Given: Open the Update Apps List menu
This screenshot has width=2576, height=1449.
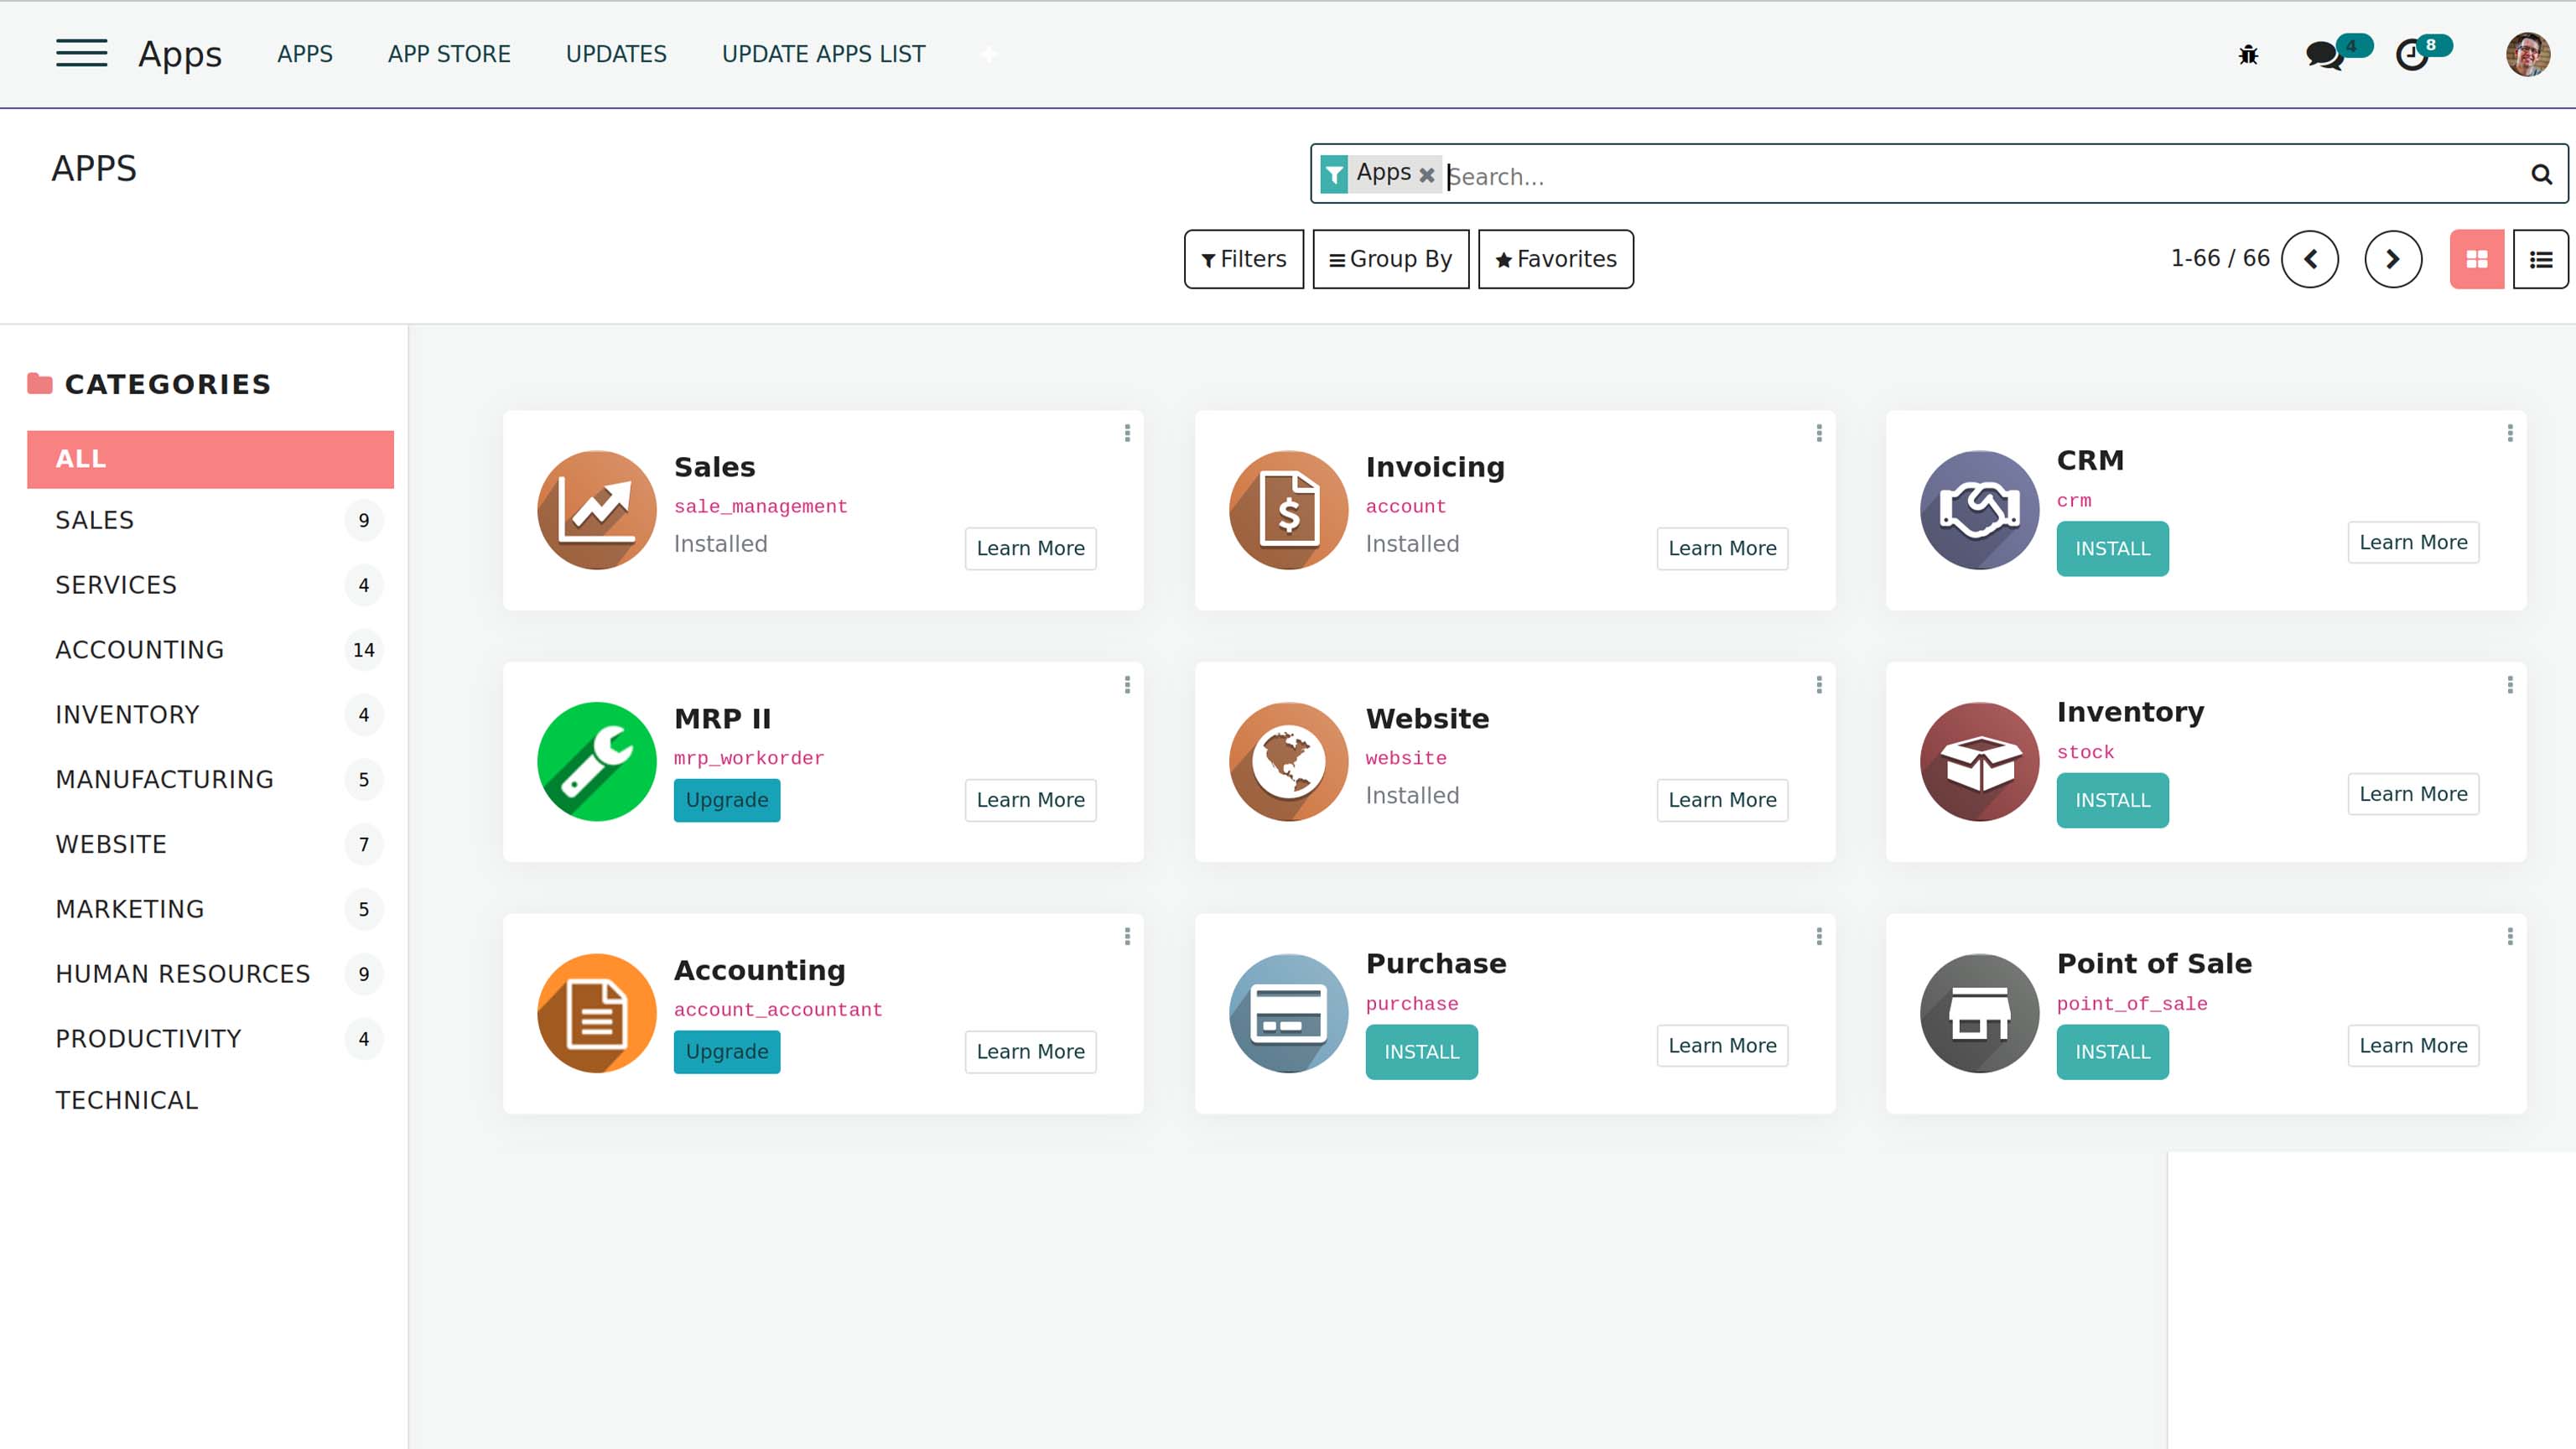Looking at the screenshot, I should 823,54.
